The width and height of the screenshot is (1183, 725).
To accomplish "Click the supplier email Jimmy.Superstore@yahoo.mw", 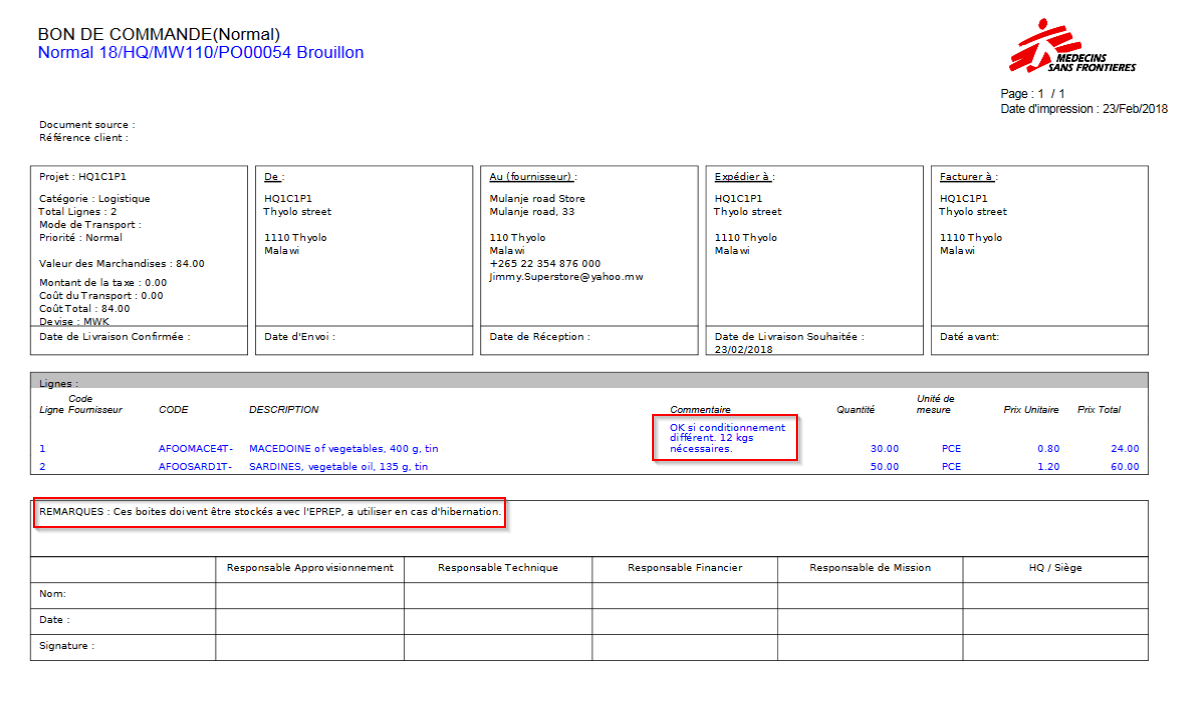I will tap(566, 276).
